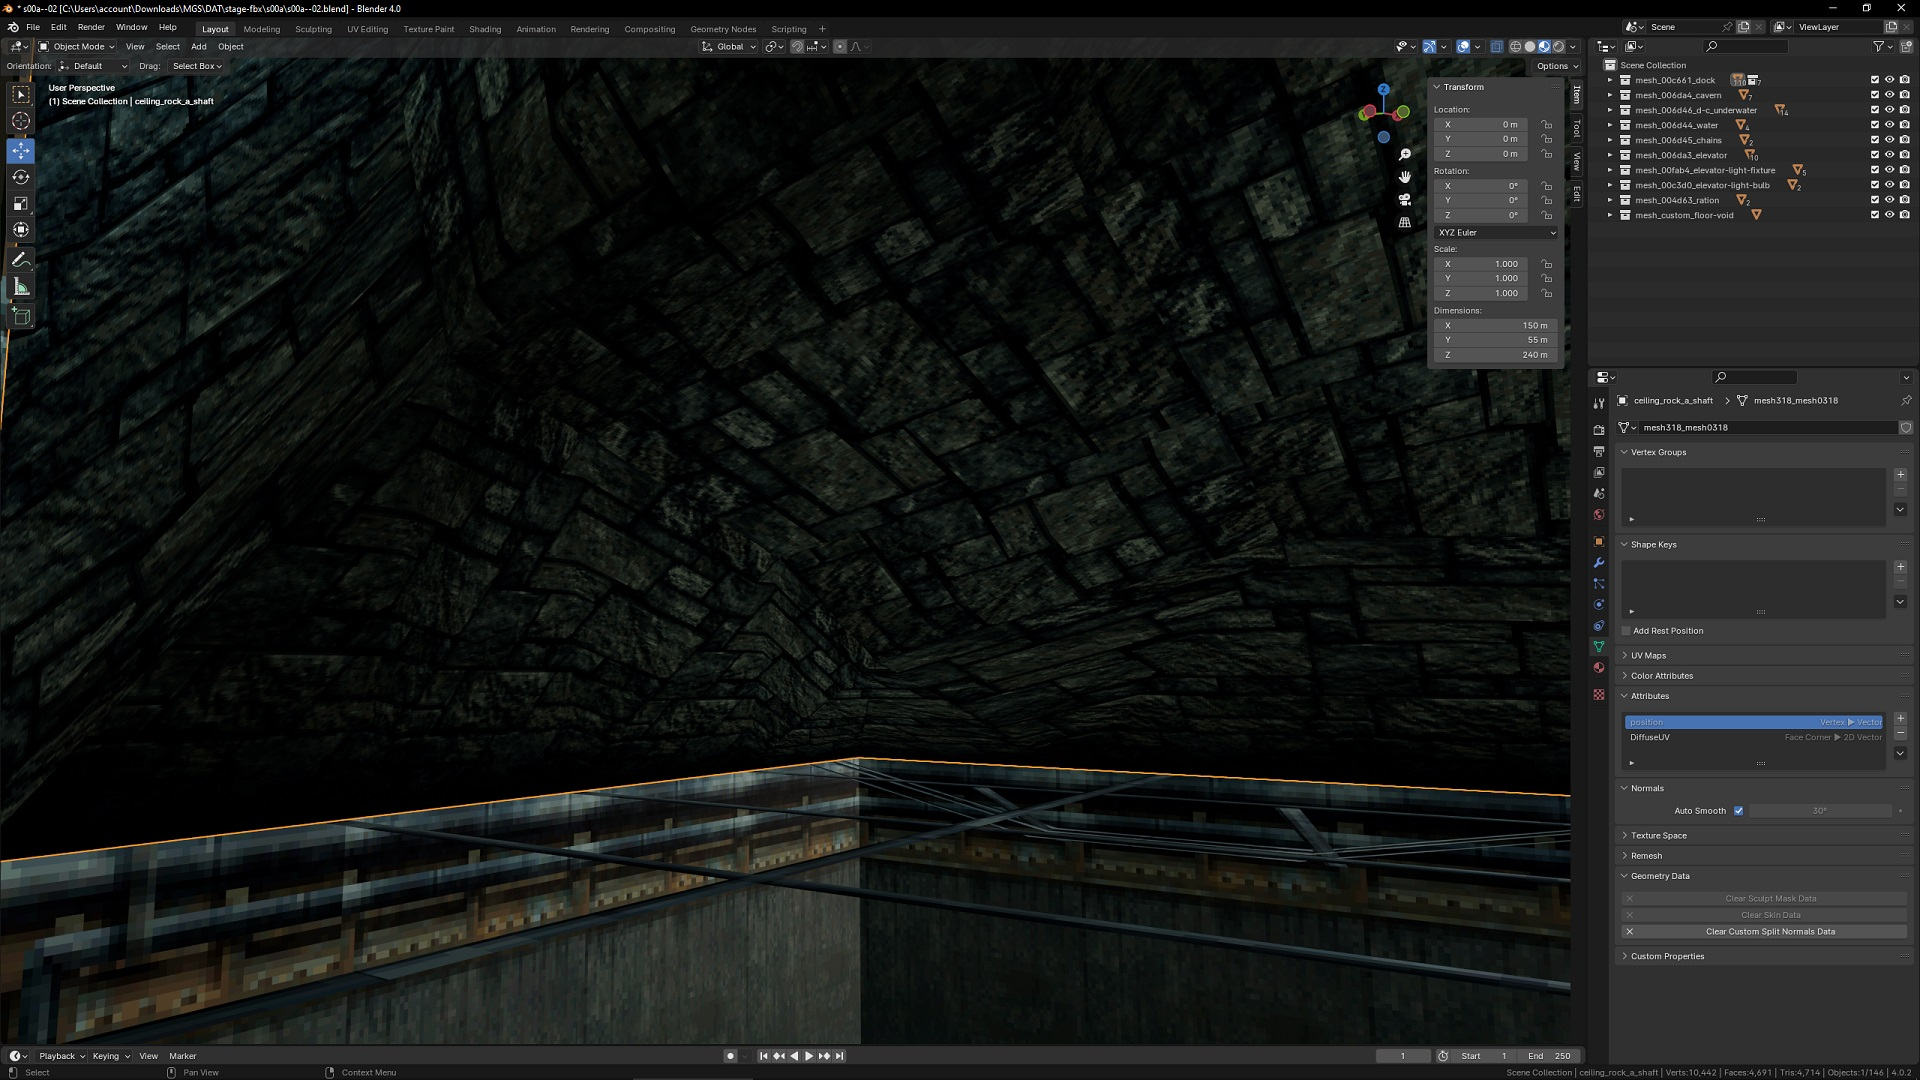The image size is (1920, 1080).
Task: Switch to the Sculpting workspace tab
Action: click(313, 29)
